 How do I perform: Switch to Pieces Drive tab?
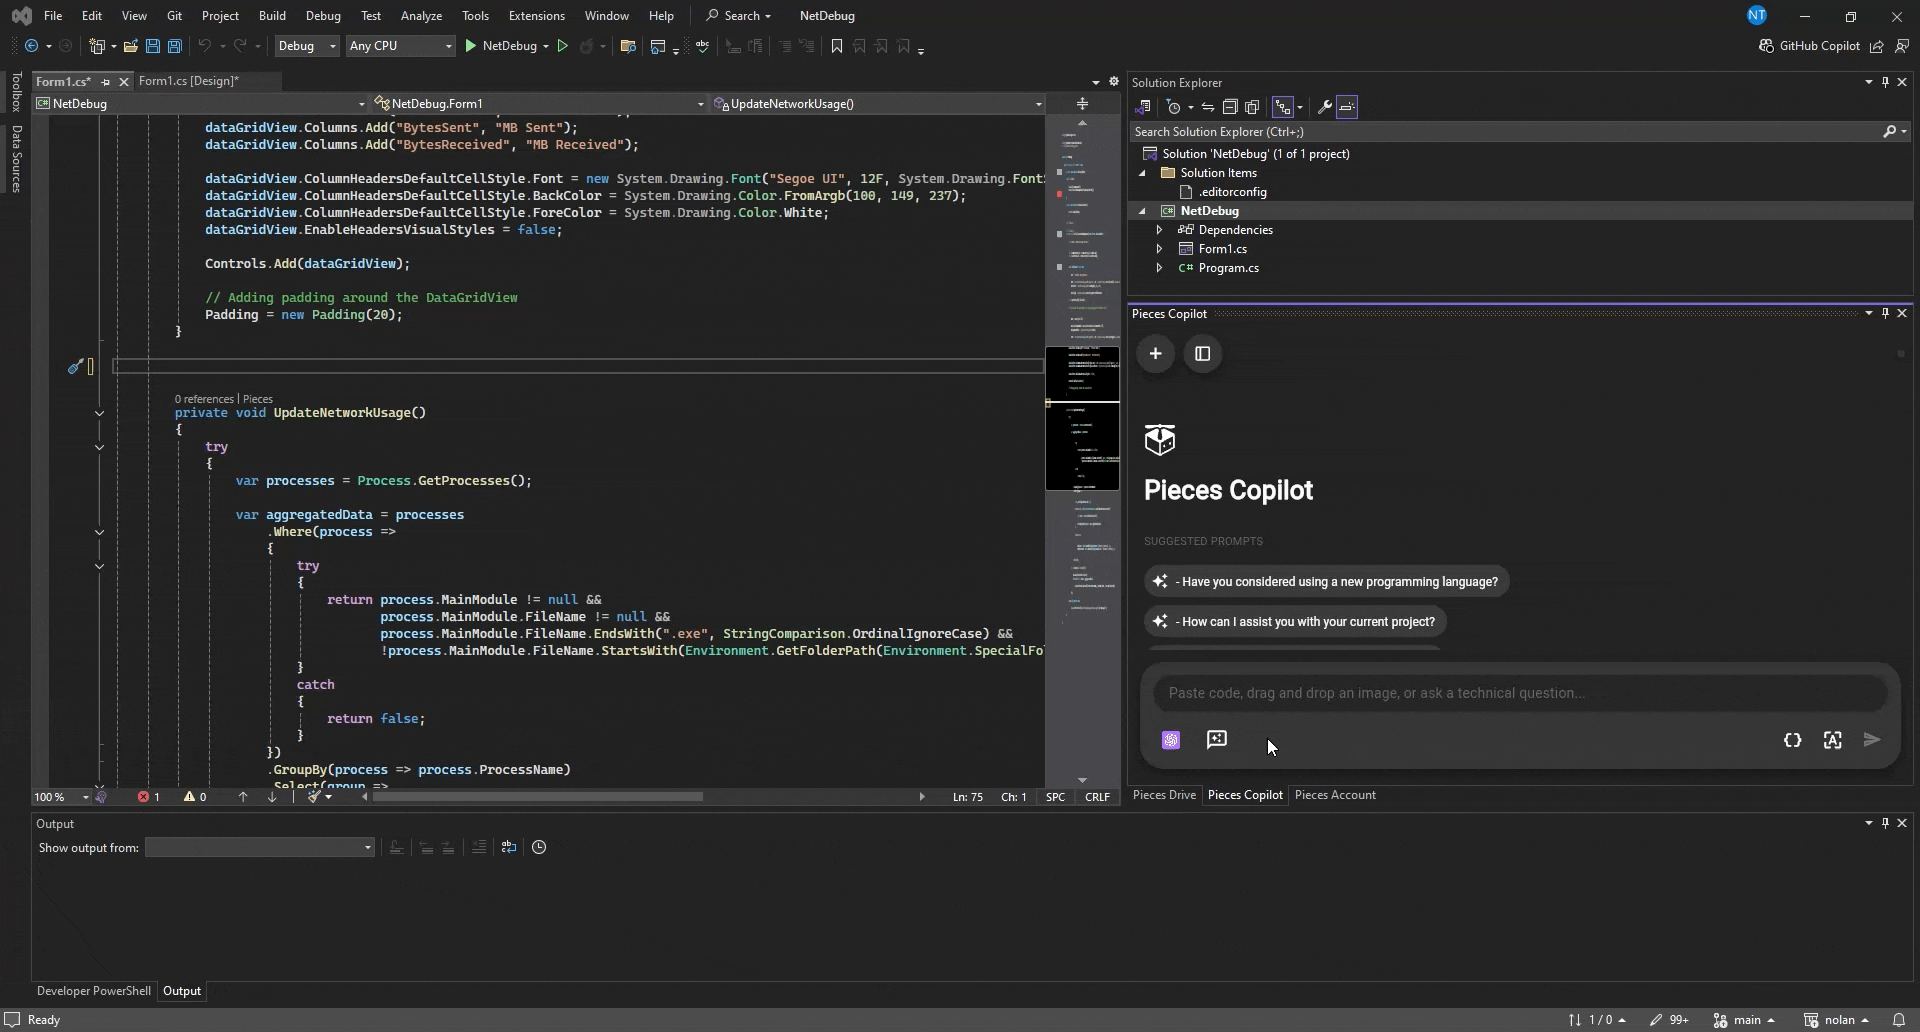[1164, 795]
